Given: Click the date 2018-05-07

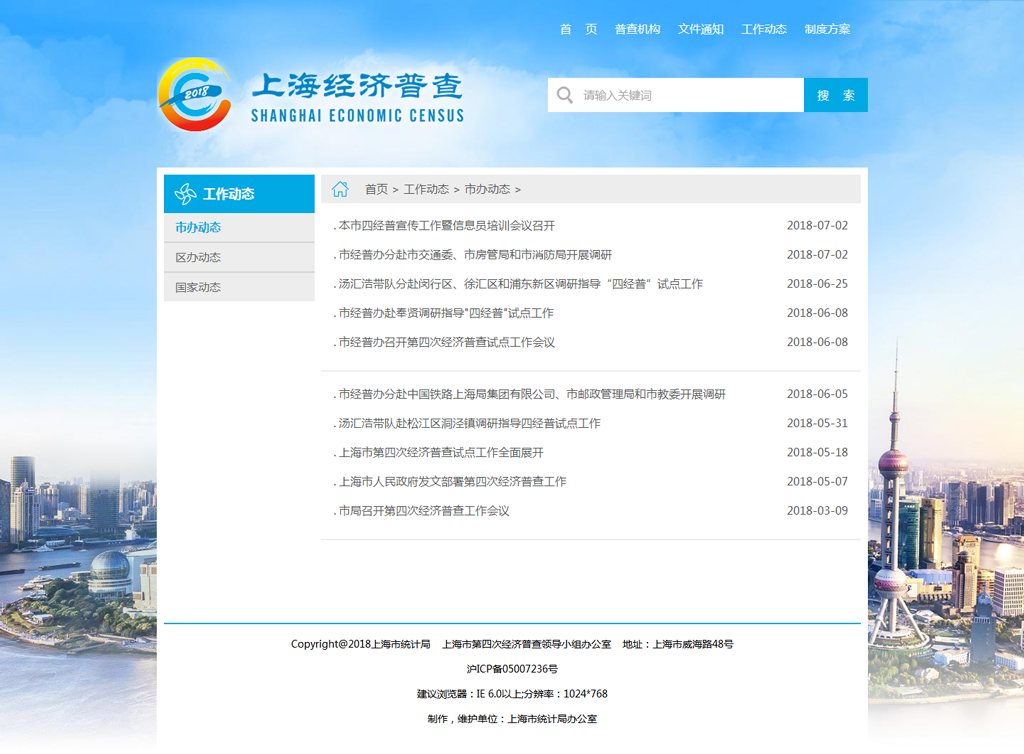Looking at the screenshot, I should 817,482.
